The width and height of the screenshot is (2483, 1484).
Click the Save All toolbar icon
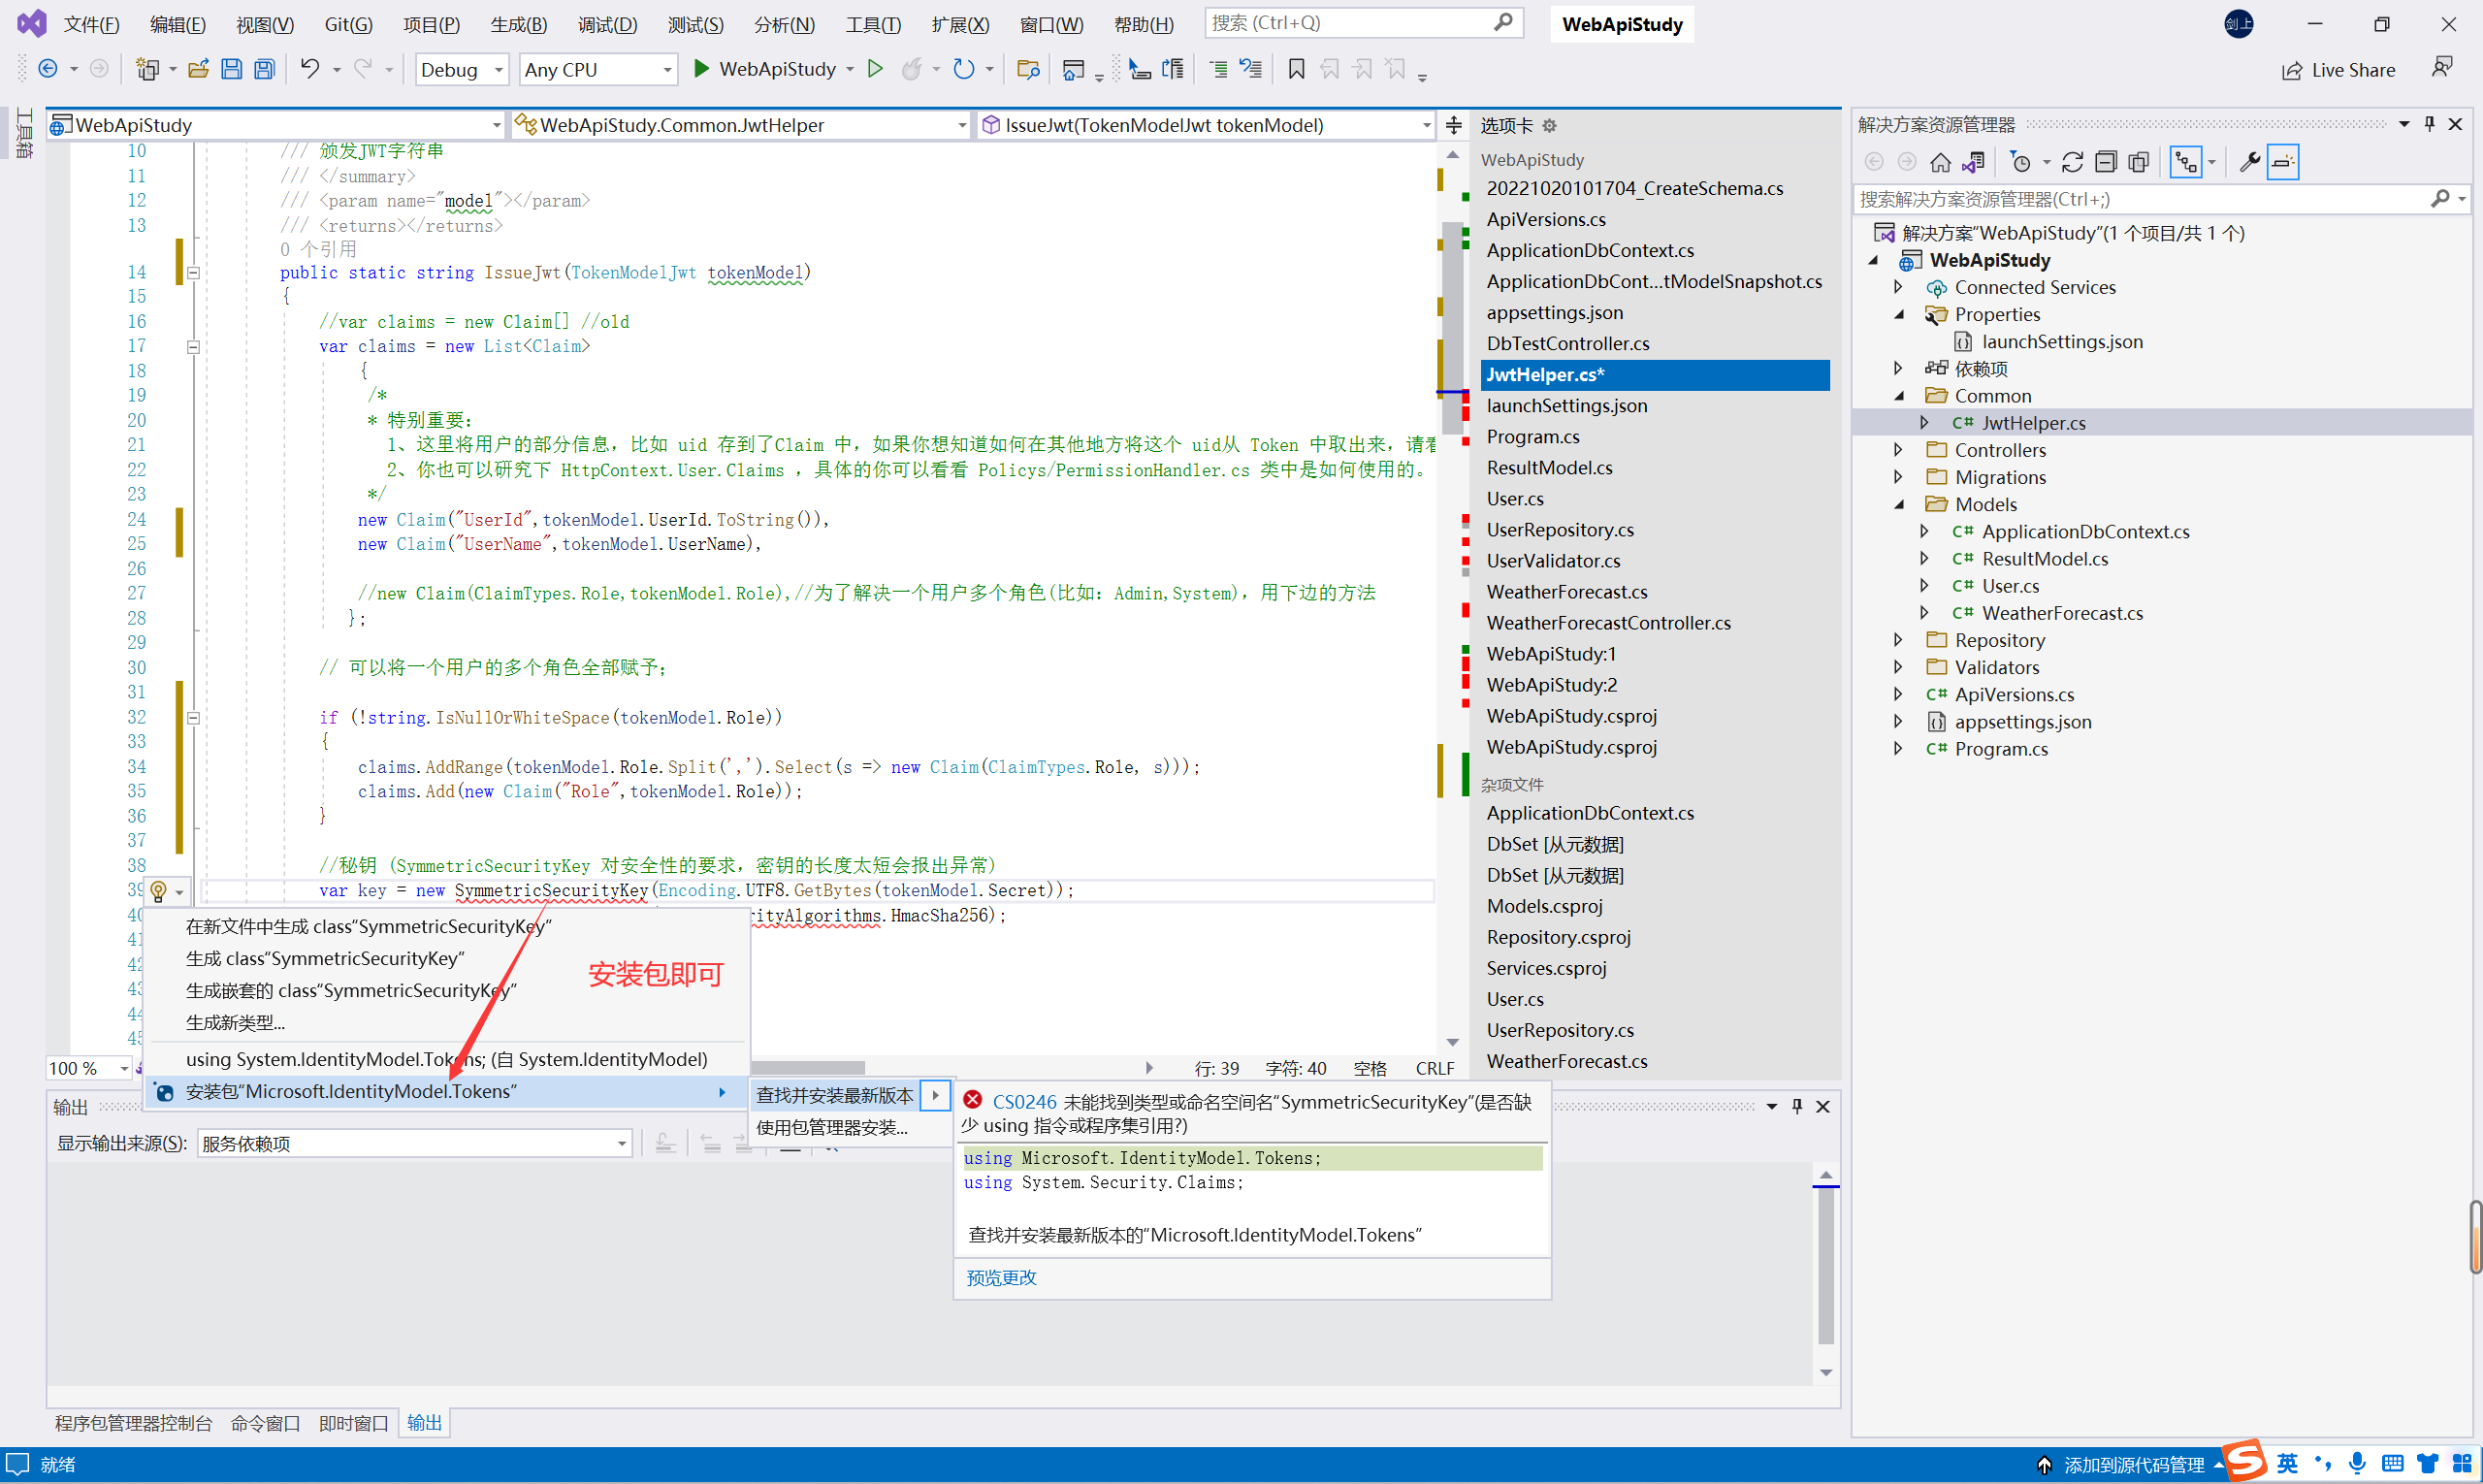tap(264, 69)
